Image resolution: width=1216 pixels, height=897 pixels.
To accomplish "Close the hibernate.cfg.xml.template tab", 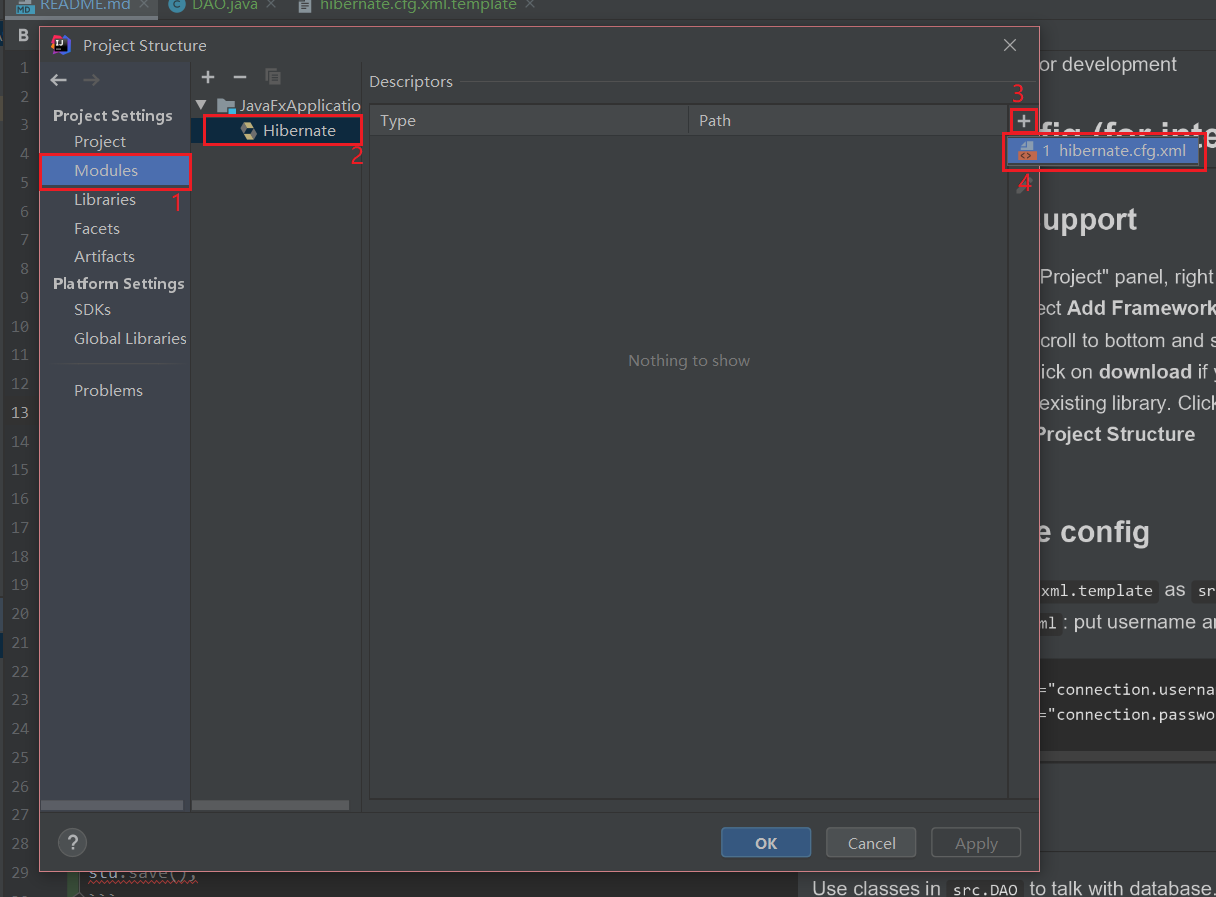I will (x=530, y=5).
